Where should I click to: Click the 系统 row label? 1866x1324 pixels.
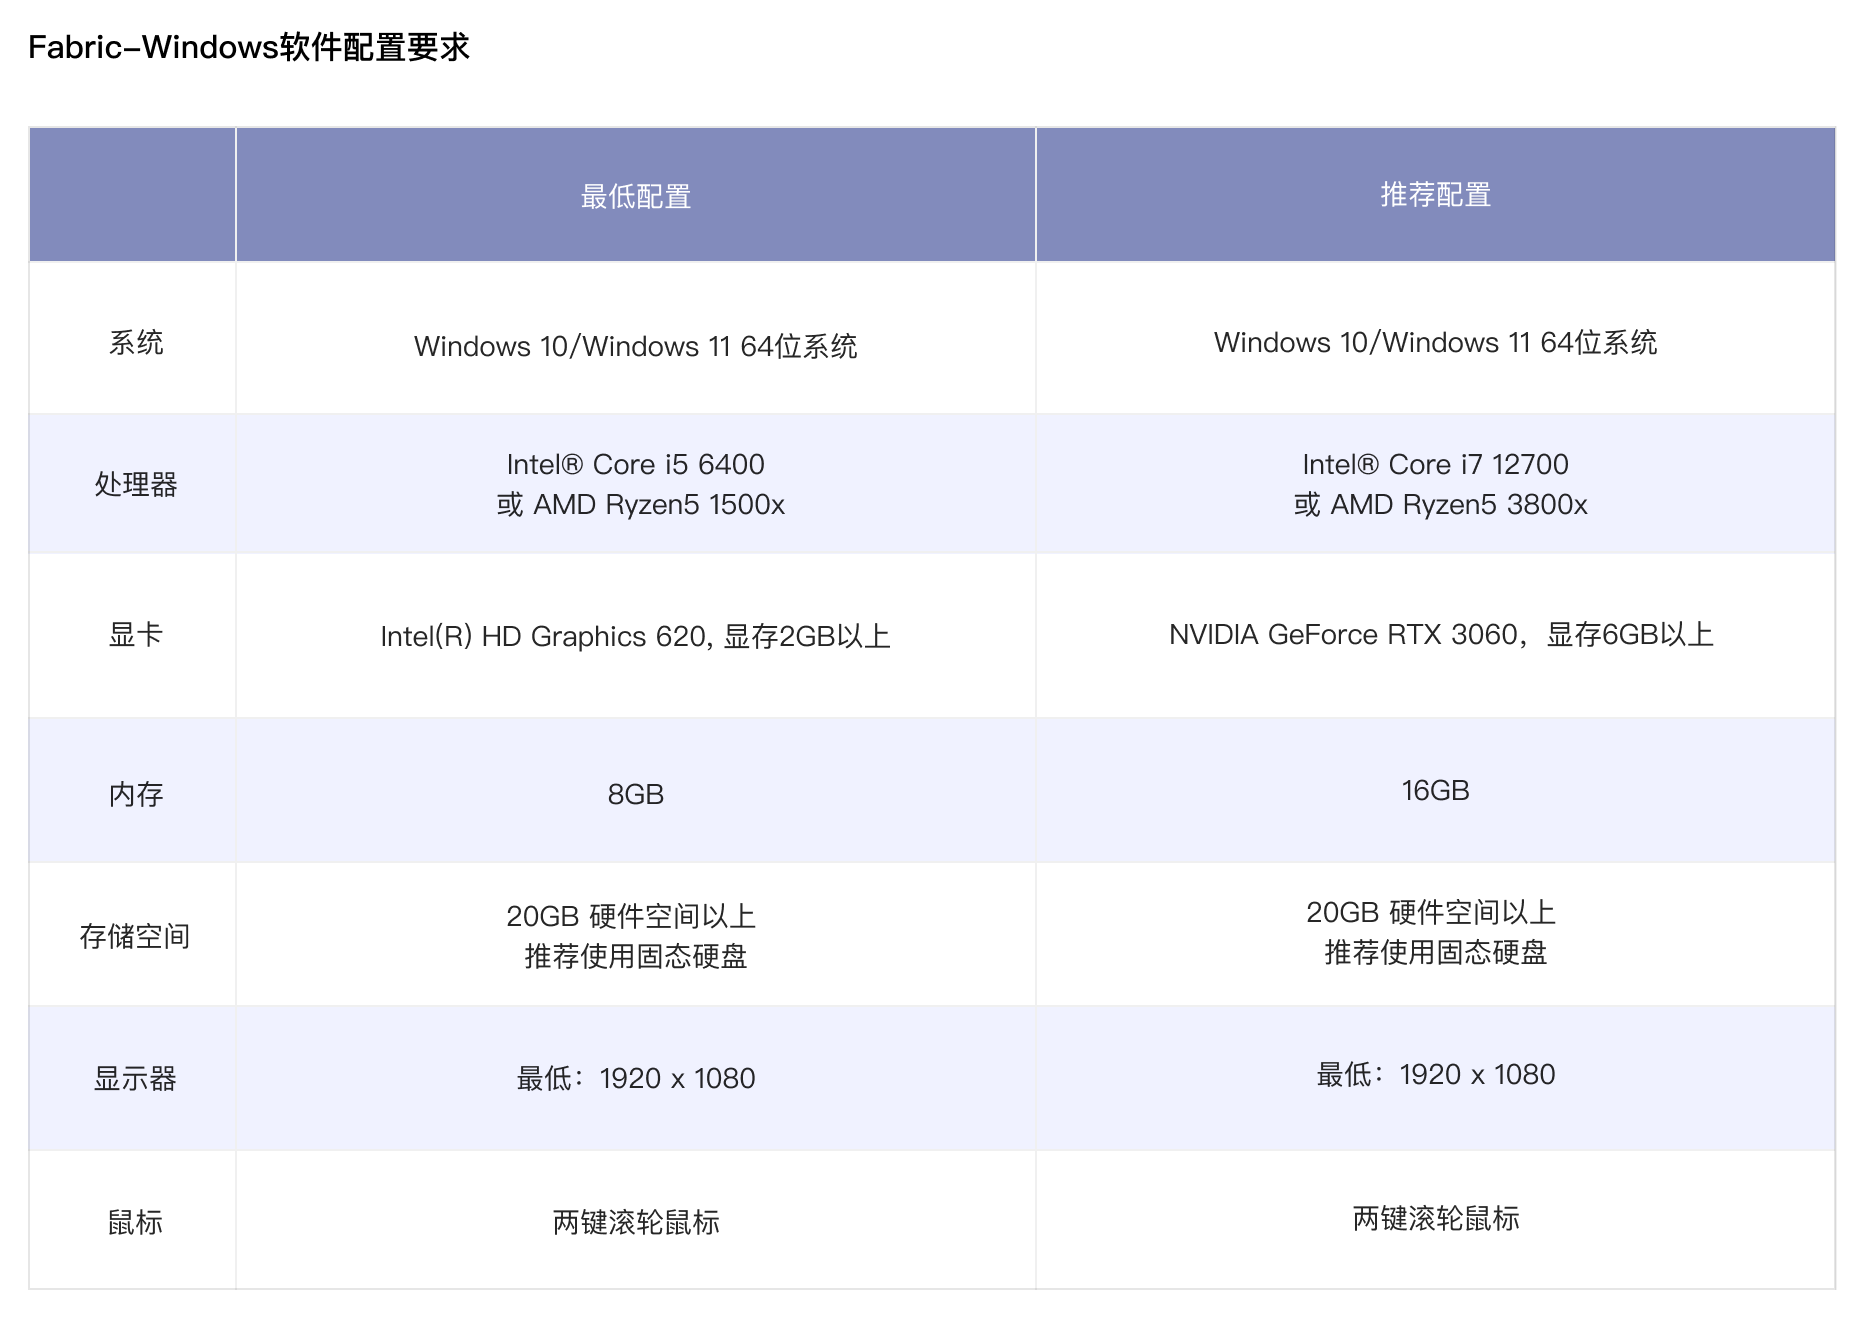(x=135, y=343)
